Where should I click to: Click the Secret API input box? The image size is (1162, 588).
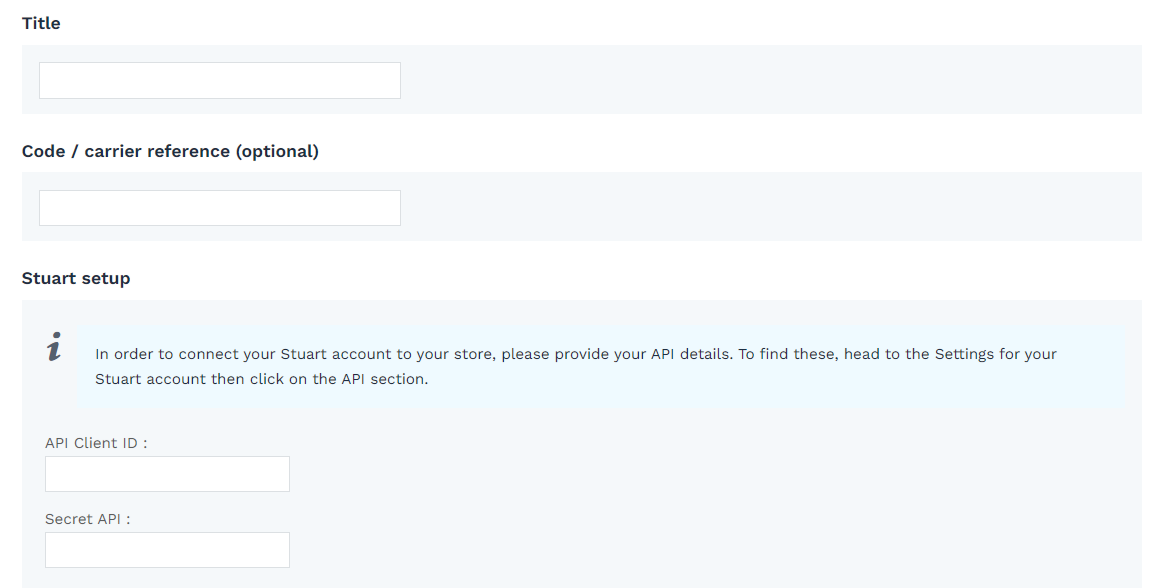[167, 550]
